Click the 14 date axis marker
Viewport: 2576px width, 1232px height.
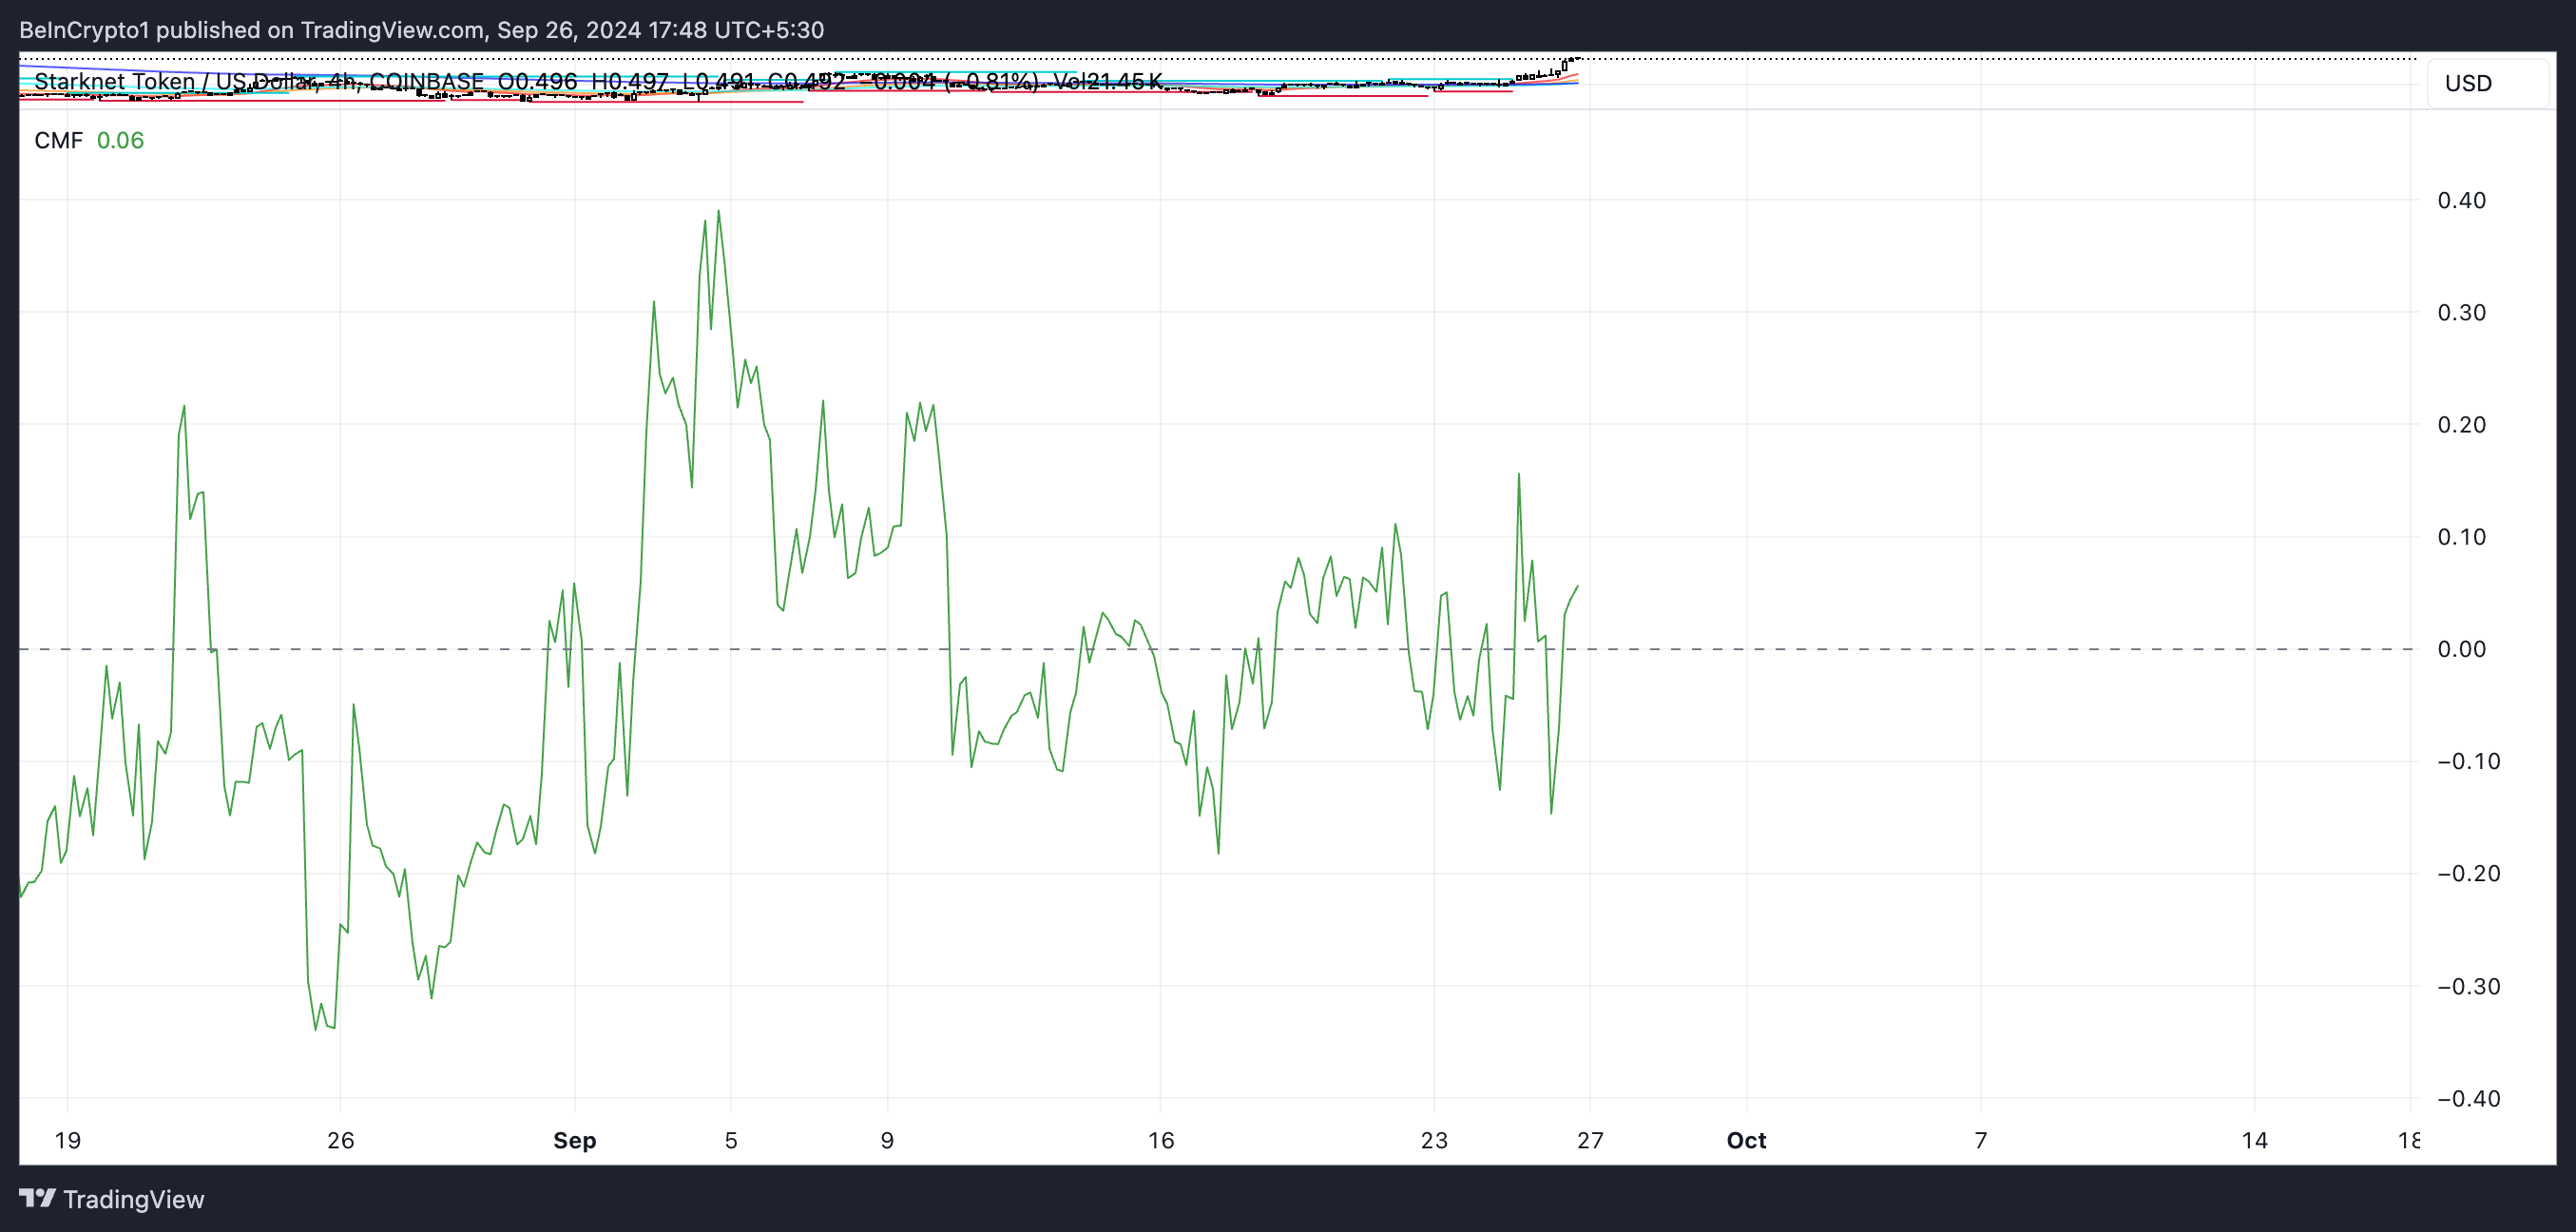(2254, 1140)
